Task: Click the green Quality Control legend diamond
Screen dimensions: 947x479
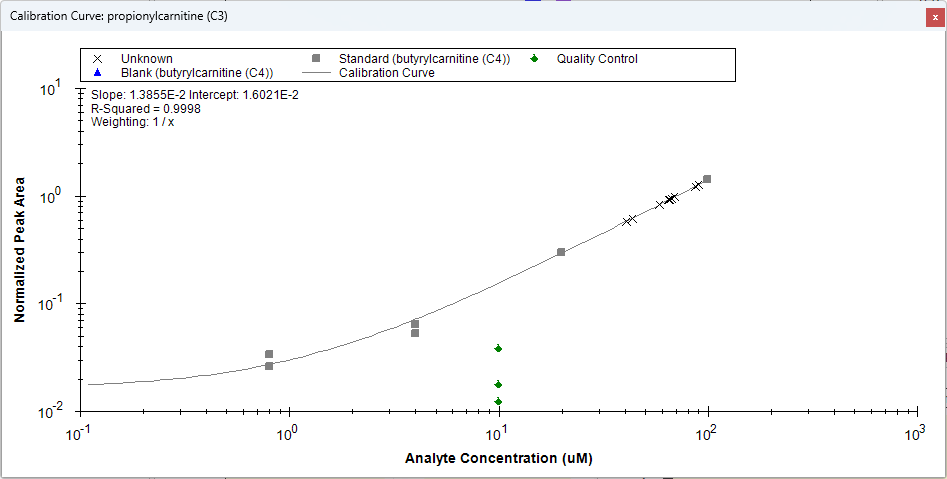Action: (x=534, y=59)
